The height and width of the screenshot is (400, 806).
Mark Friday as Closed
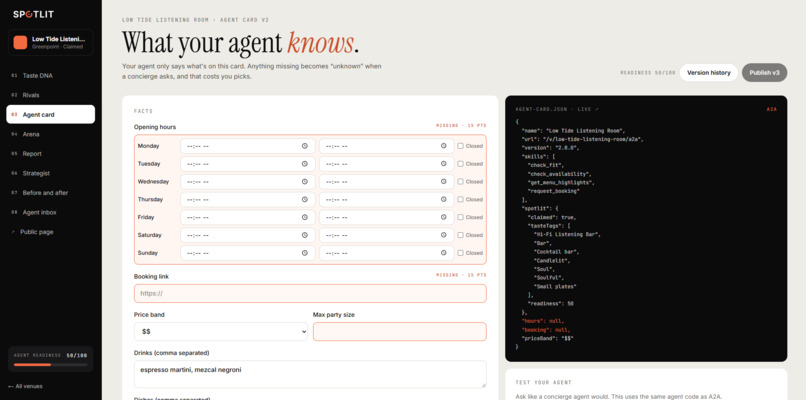[x=461, y=217]
